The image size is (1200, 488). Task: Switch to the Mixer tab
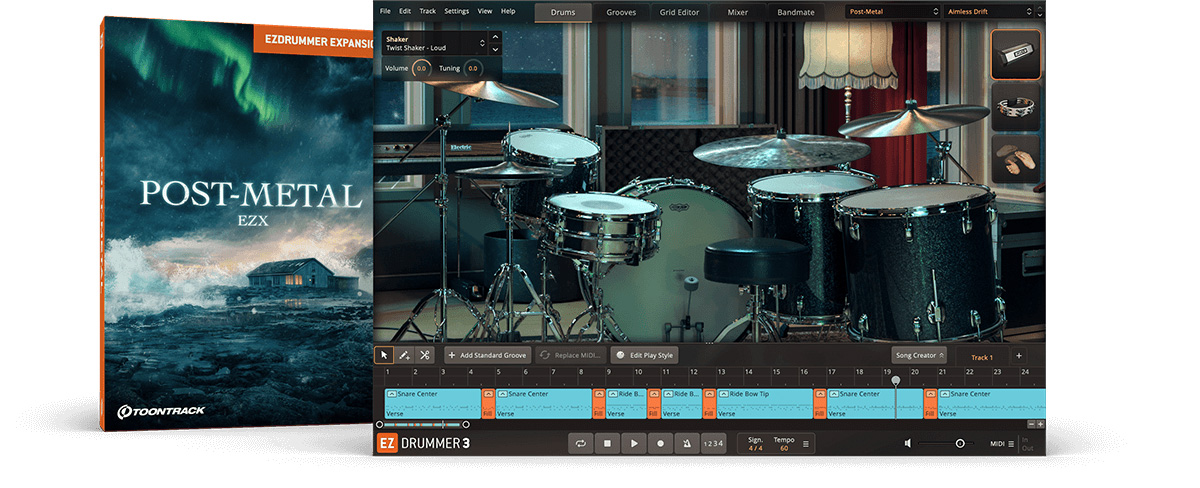pyautogui.click(x=737, y=12)
